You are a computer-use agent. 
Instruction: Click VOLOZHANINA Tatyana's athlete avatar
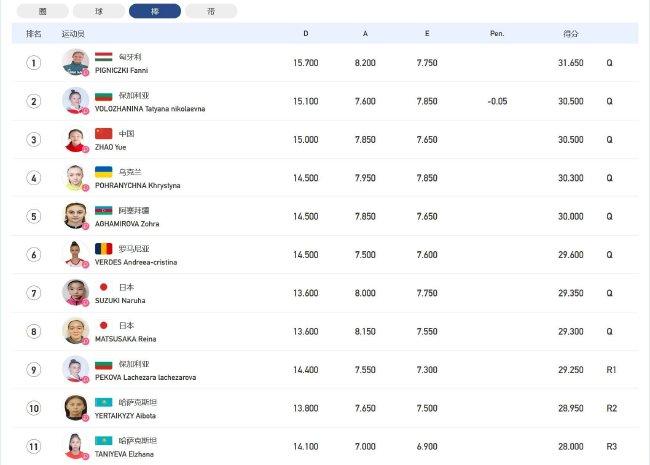click(75, 101)
